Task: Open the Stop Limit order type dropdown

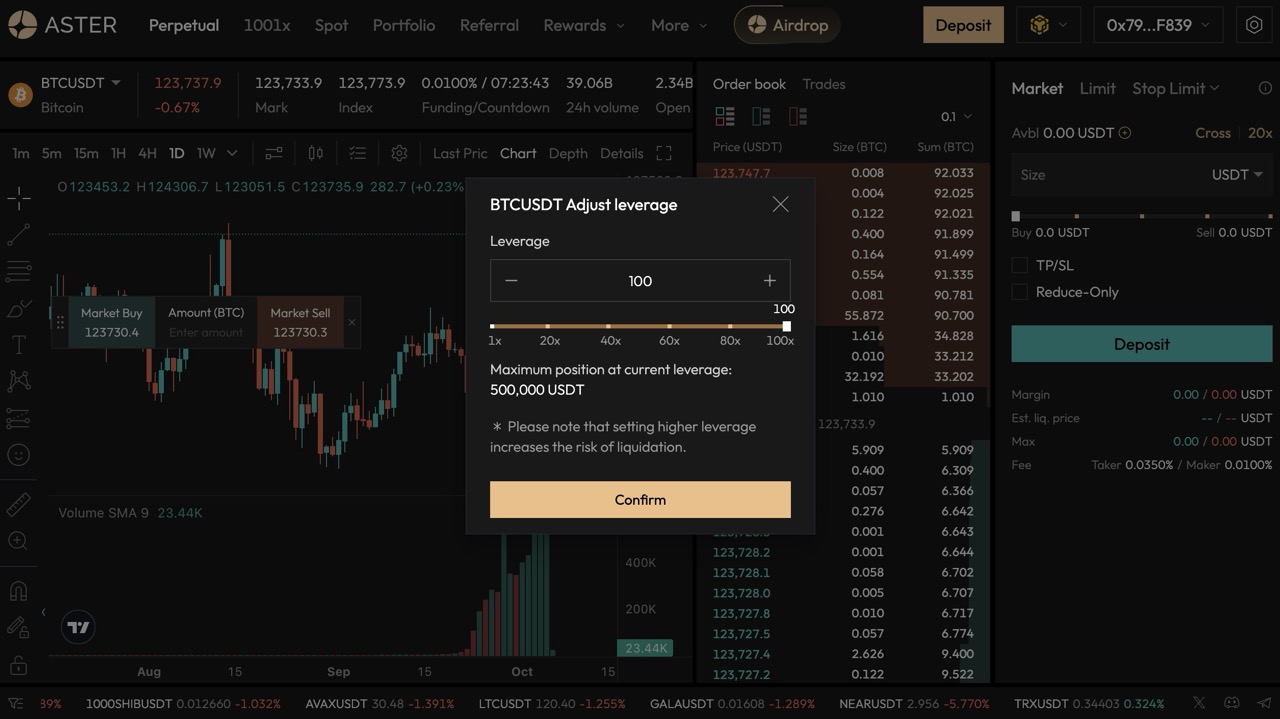Action: pyautogui.click(x=1175, y=88)
